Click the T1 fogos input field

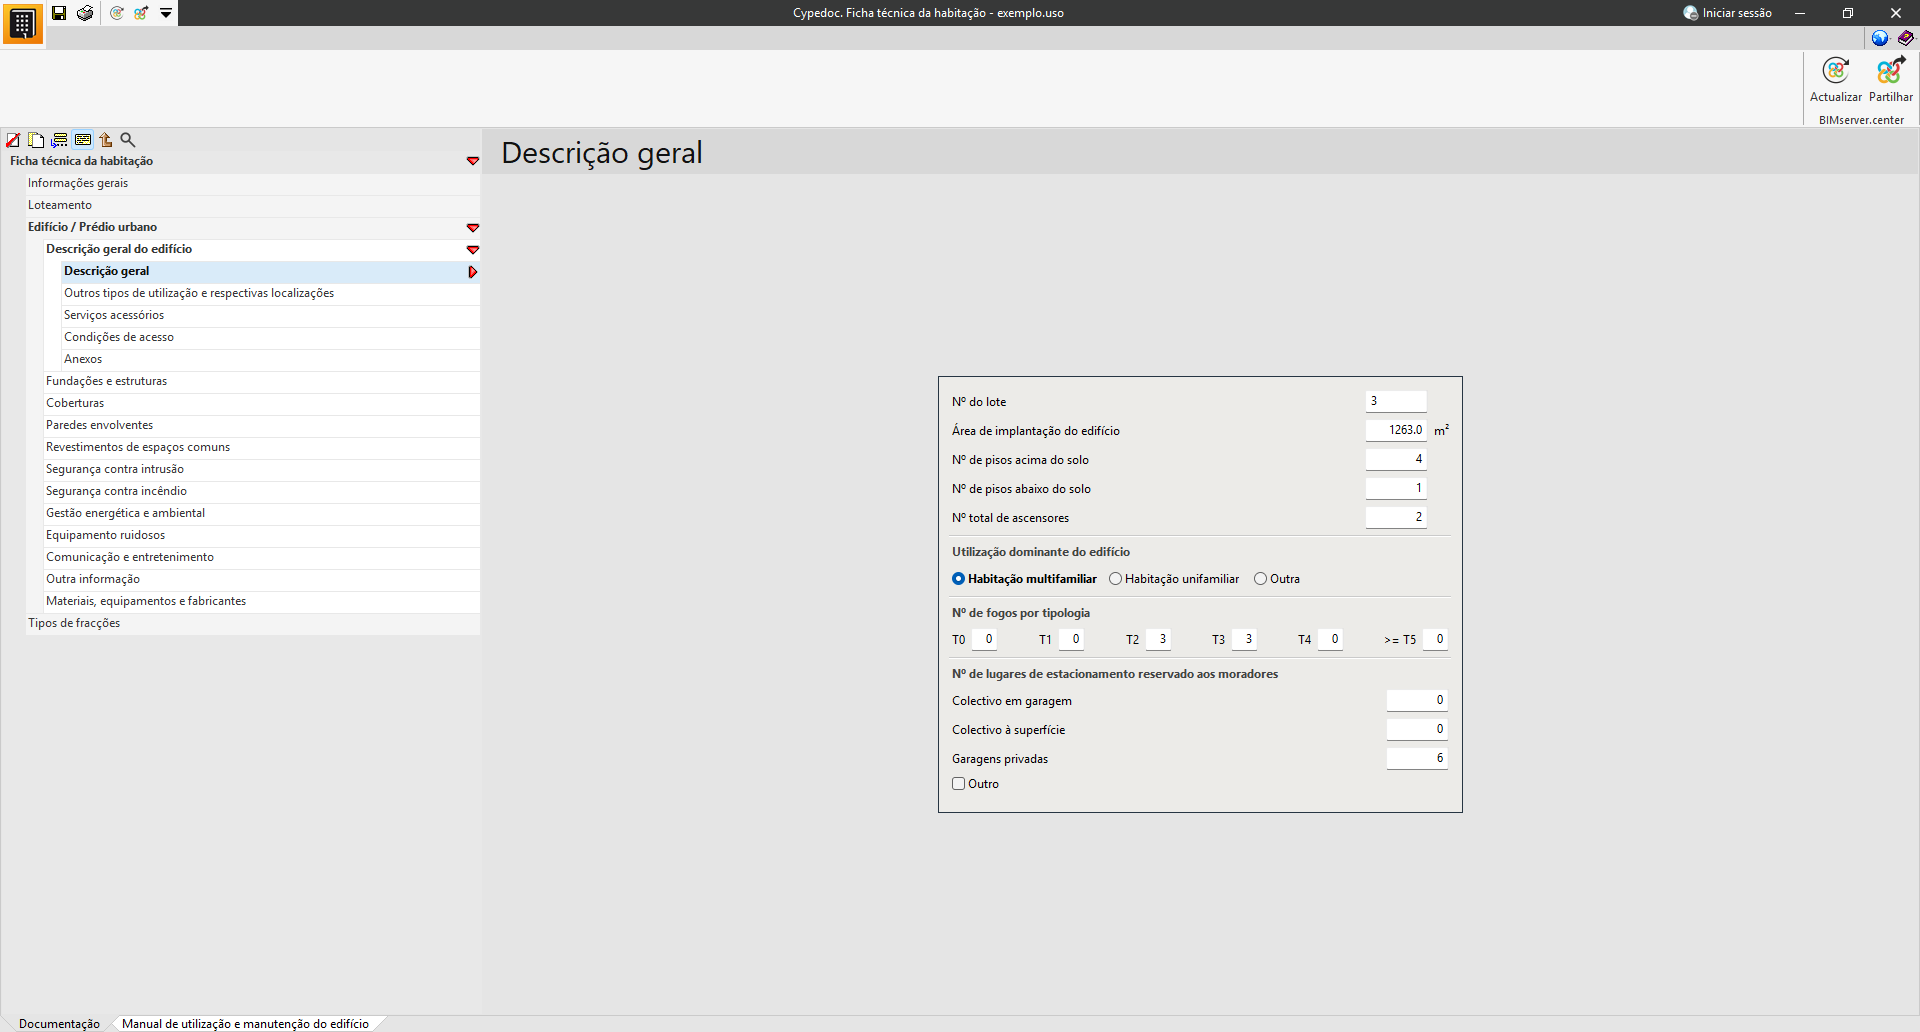(1071, 639)
